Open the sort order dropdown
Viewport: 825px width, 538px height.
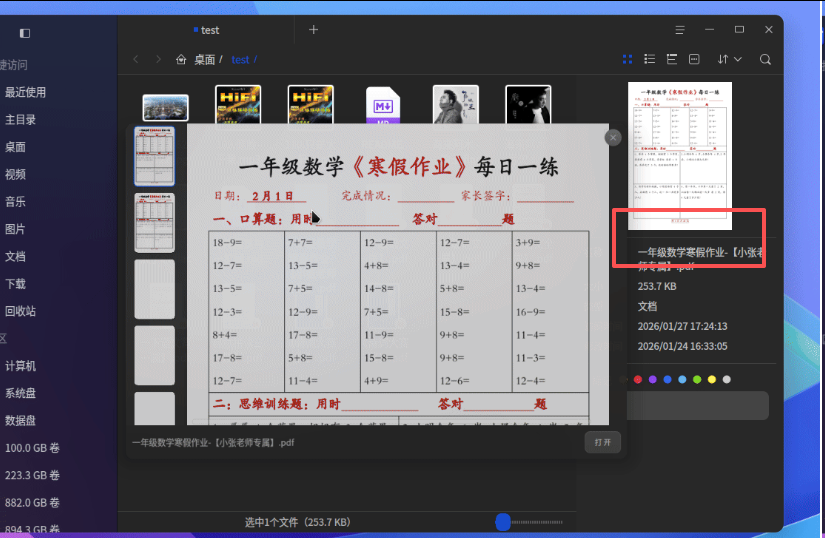pos(729,59)
